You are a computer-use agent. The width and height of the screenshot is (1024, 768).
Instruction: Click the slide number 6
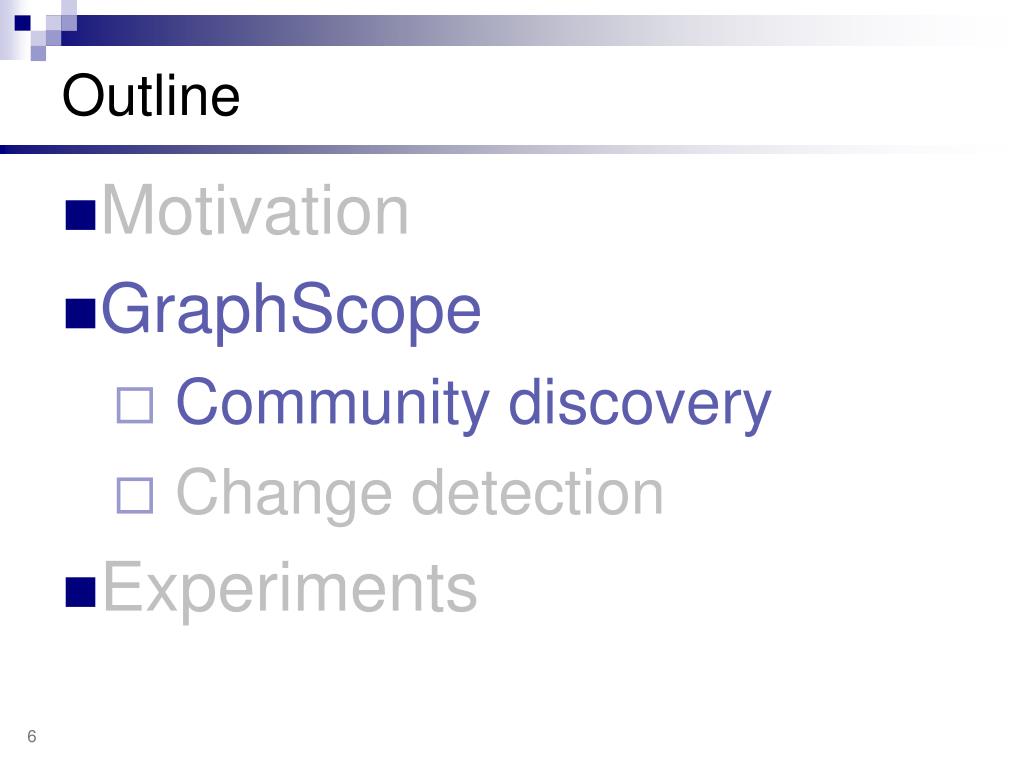(x=31, y=736)
